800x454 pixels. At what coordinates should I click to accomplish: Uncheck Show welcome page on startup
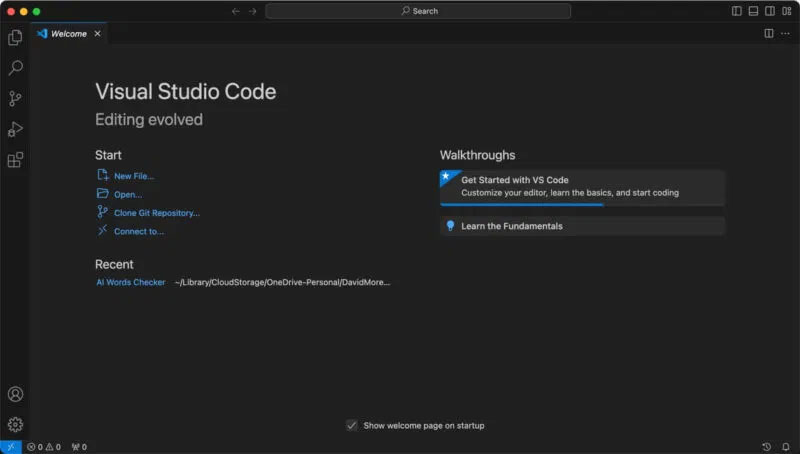(x=352, y=425)
